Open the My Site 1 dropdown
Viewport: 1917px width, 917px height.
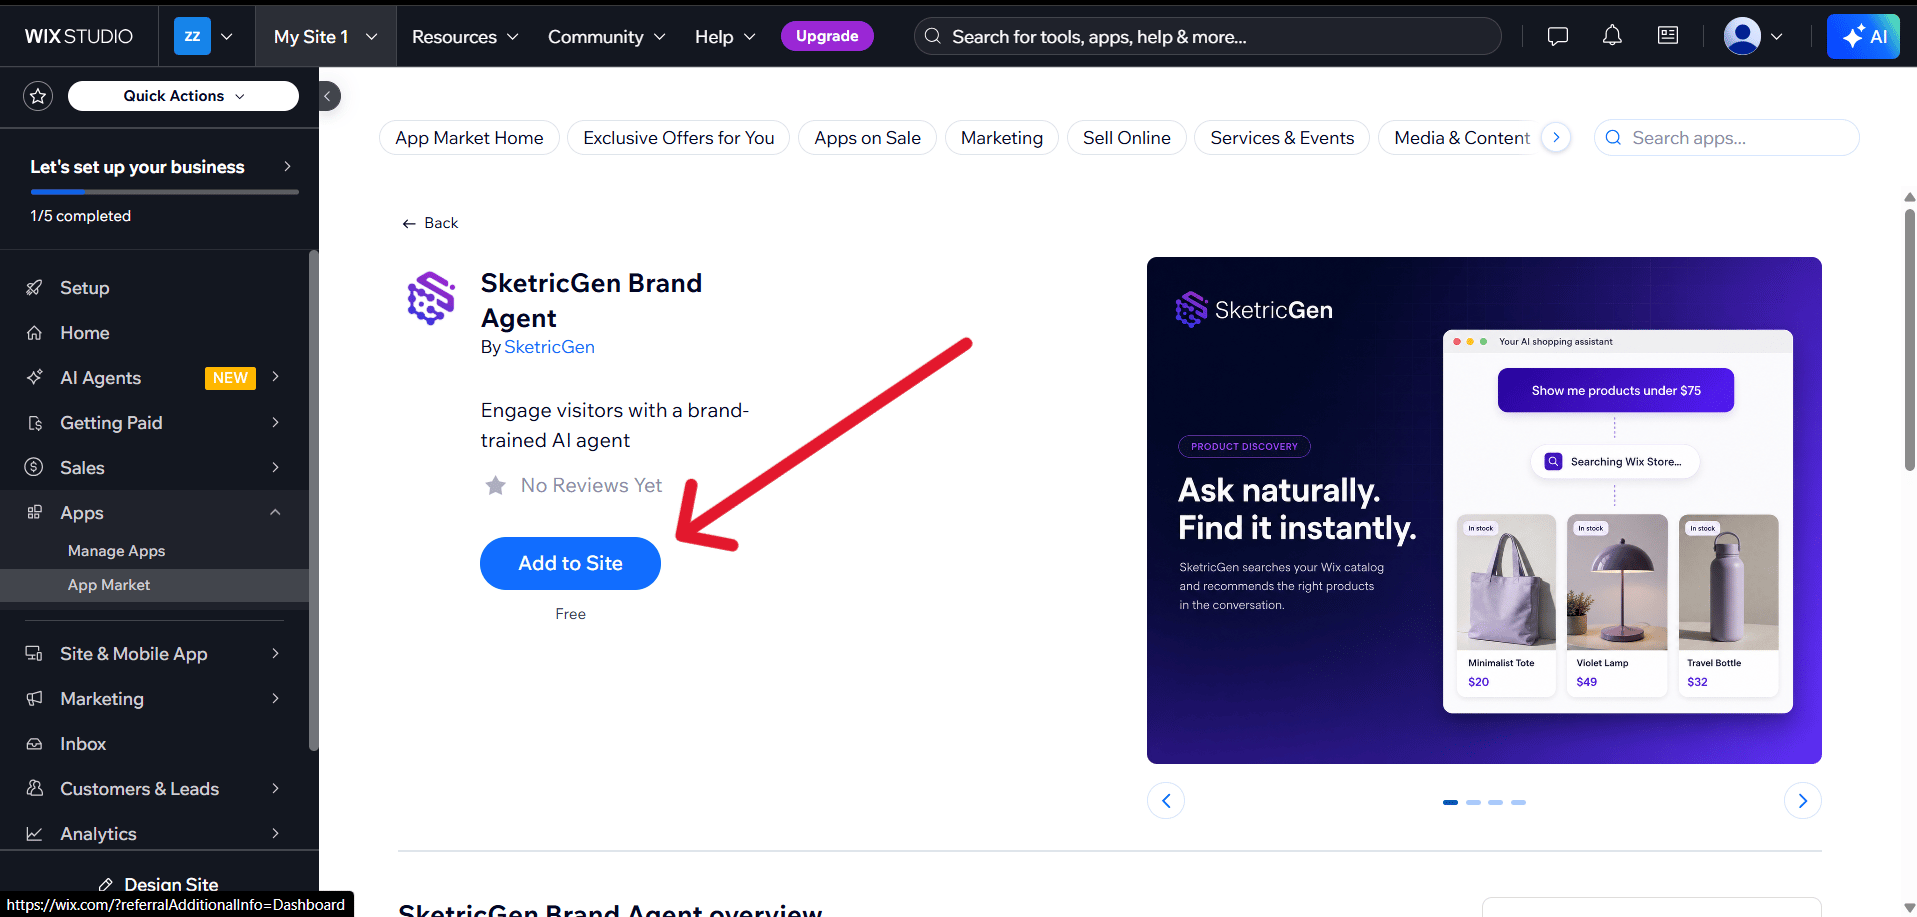click(x=326, y=37)
